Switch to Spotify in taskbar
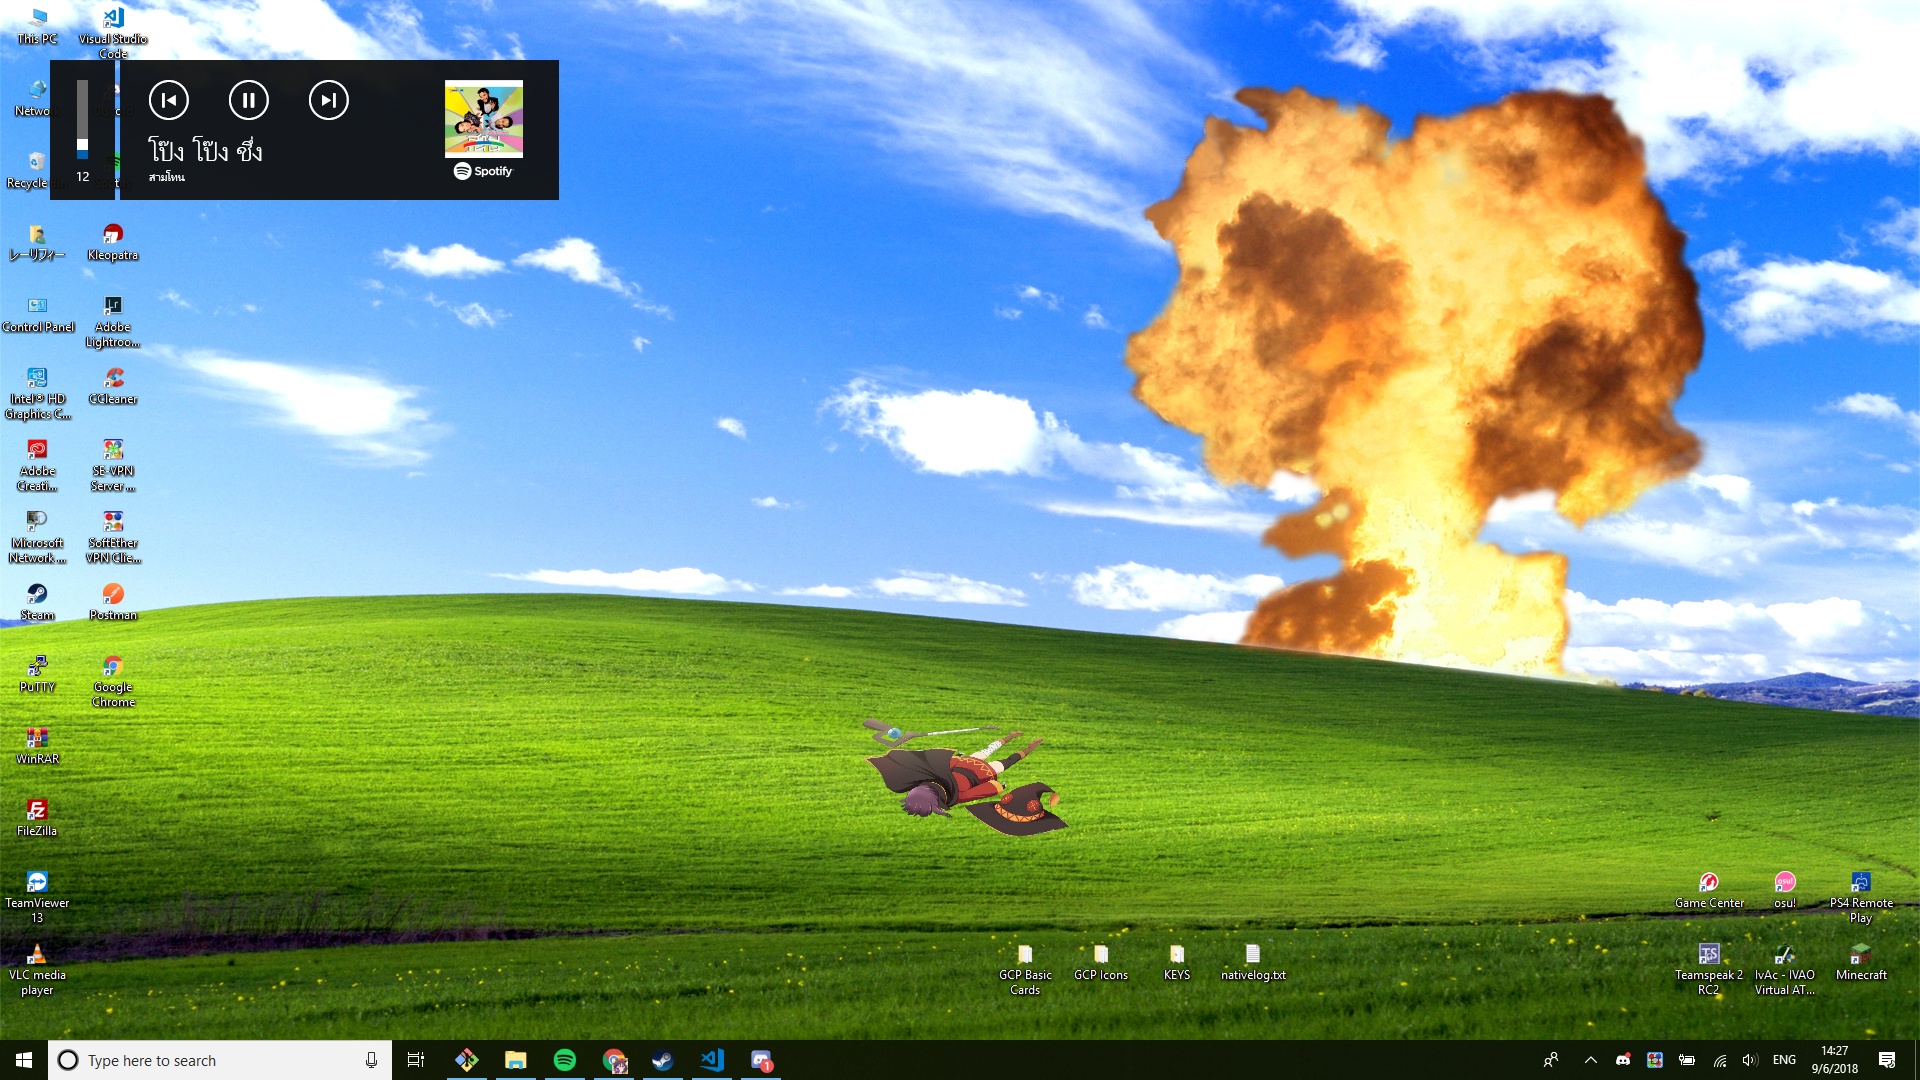 565,1060
